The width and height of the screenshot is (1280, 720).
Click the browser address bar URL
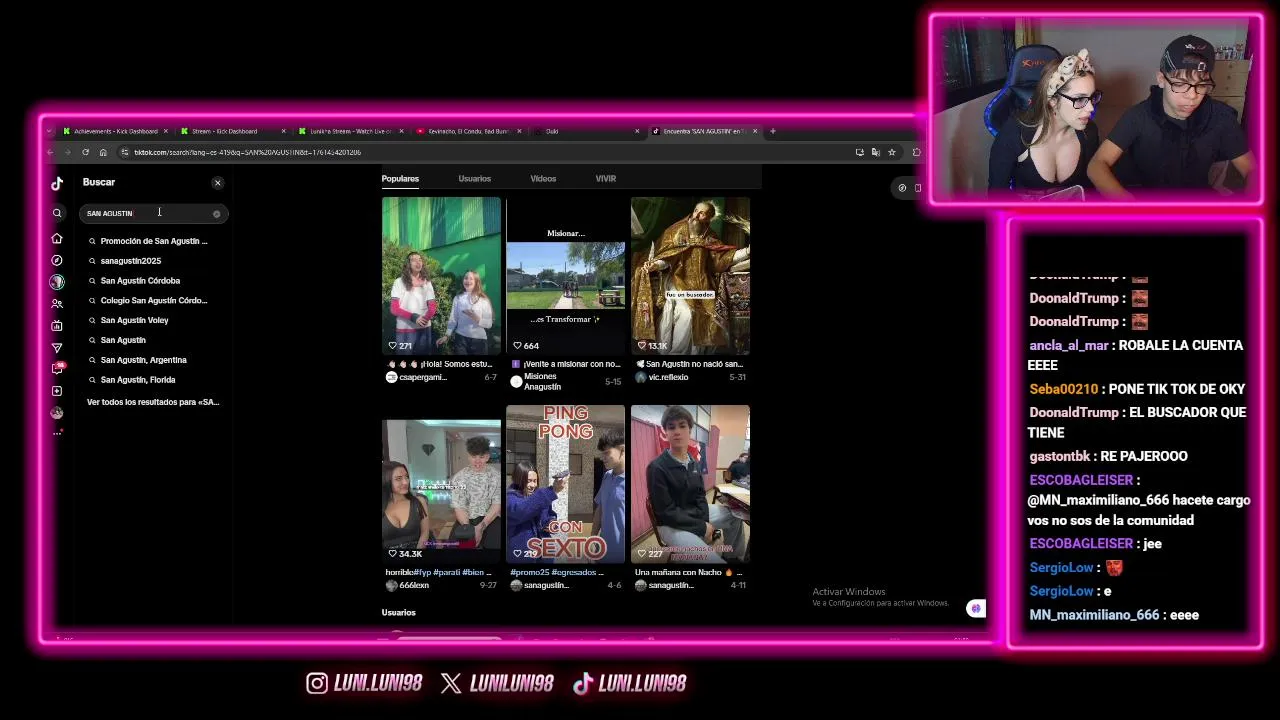[x=247, y=152]
